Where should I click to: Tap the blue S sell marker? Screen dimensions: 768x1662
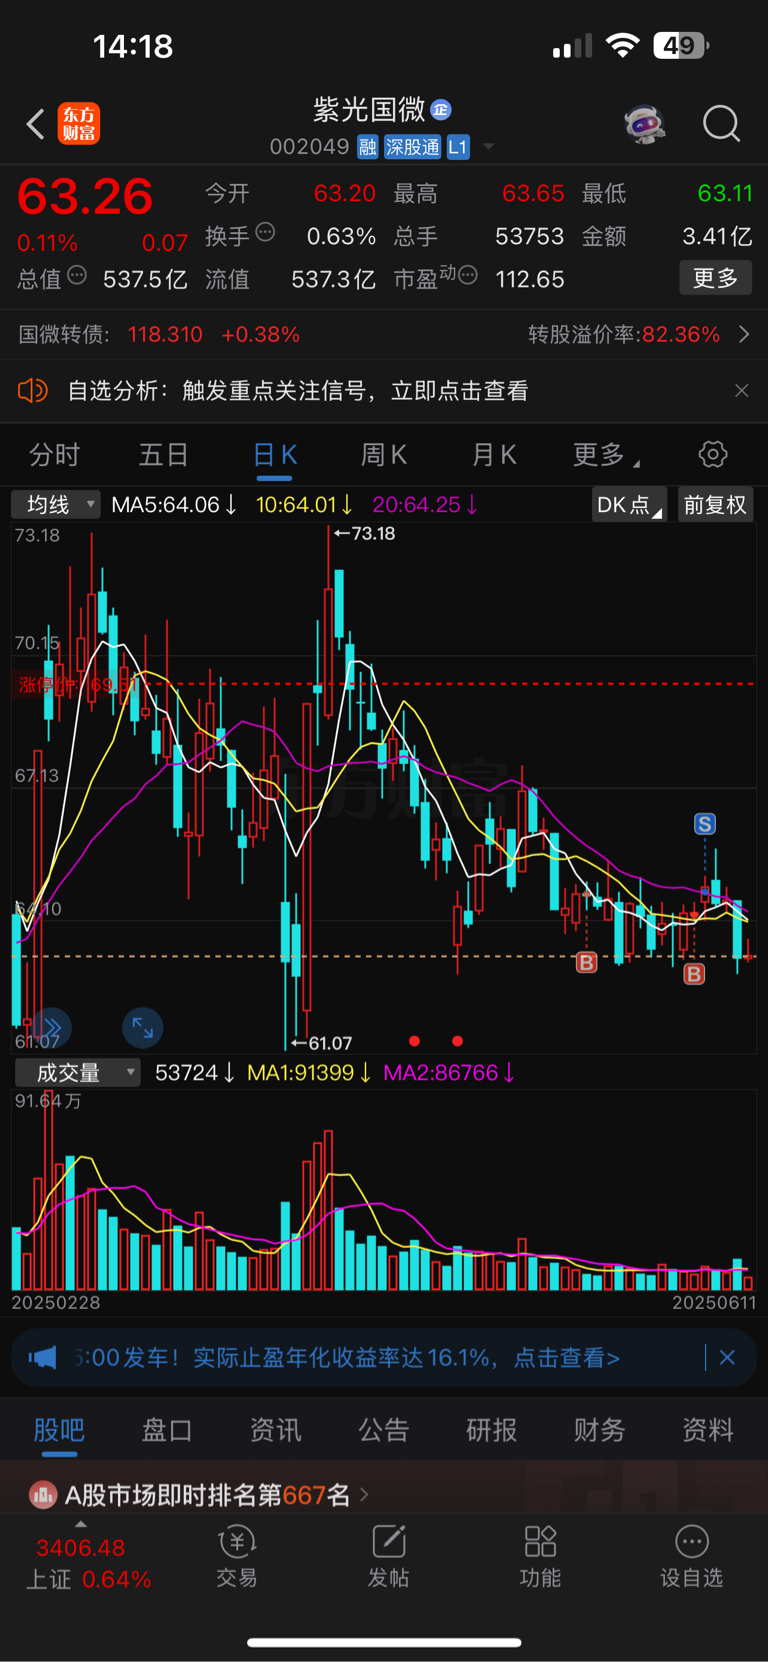[705, 824]
